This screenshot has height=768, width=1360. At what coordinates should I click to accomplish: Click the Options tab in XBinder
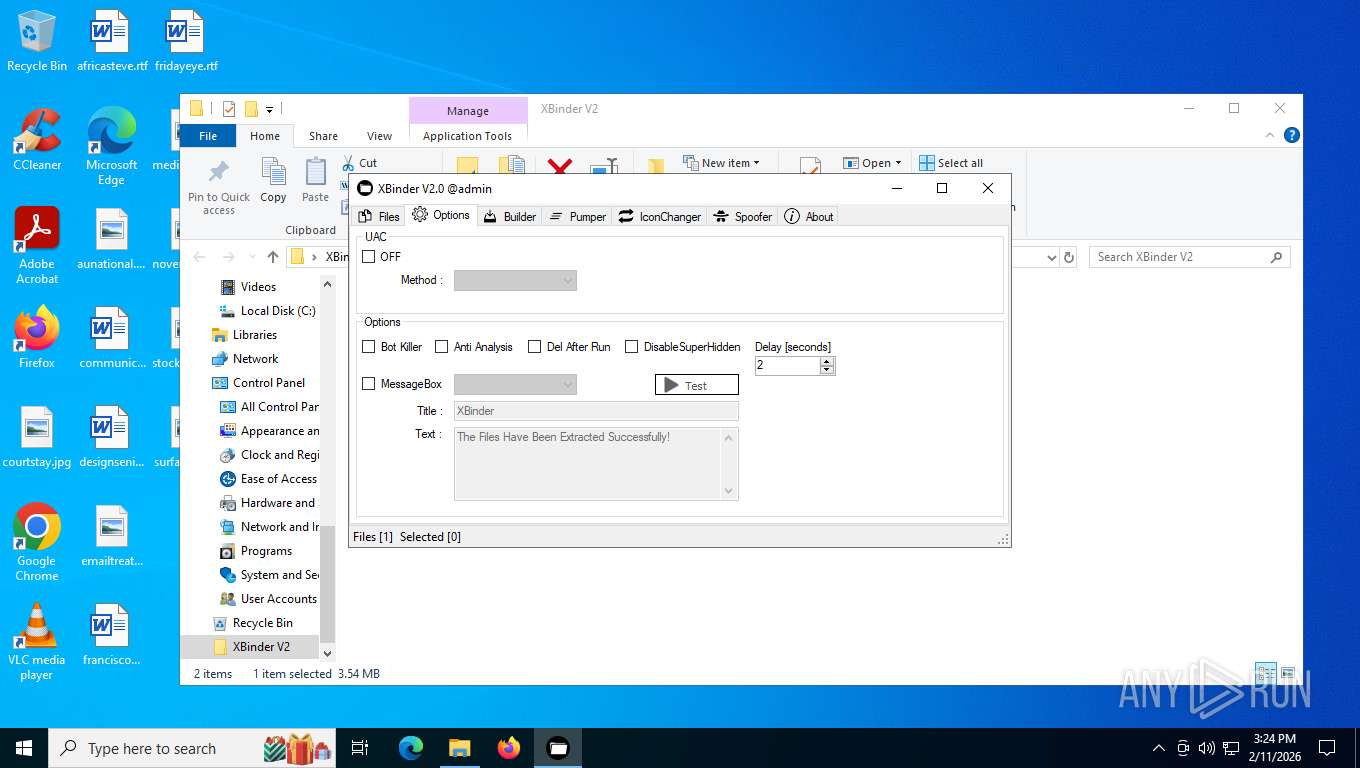point(441,215)
